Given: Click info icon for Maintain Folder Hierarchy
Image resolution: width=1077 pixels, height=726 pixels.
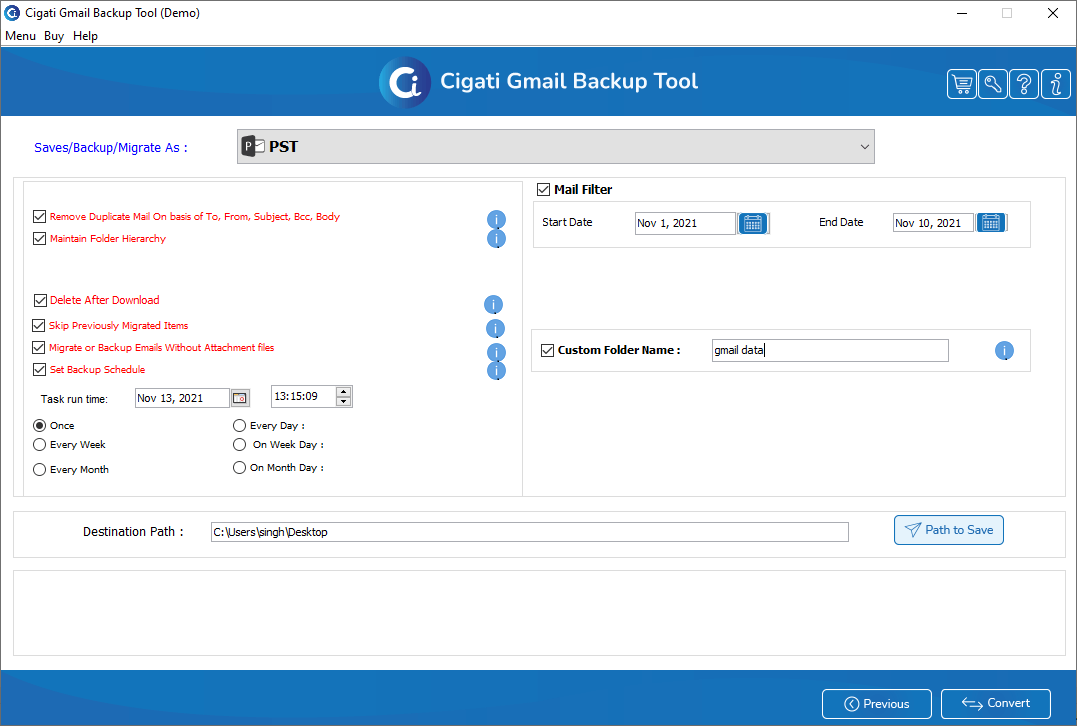Looking at the screenshot, I should coord(497,238).
